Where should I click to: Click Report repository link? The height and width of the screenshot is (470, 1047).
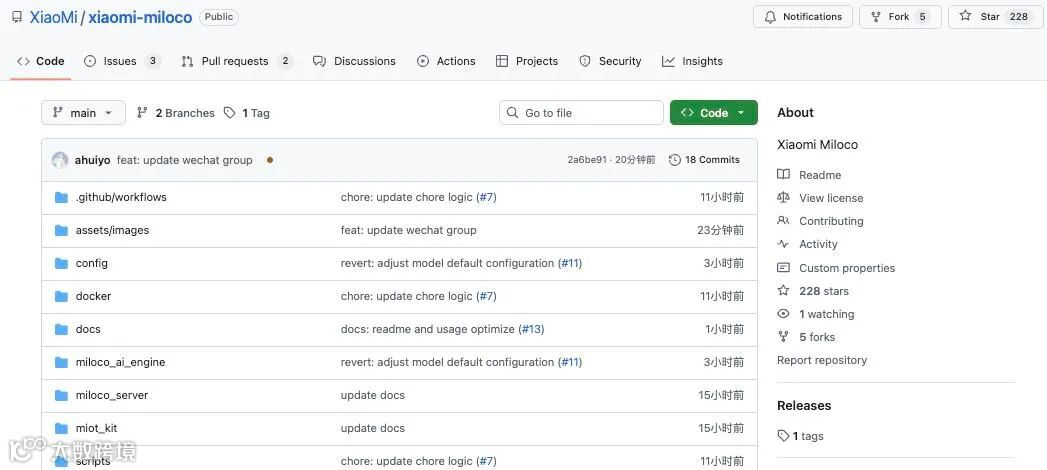point(822,361)
